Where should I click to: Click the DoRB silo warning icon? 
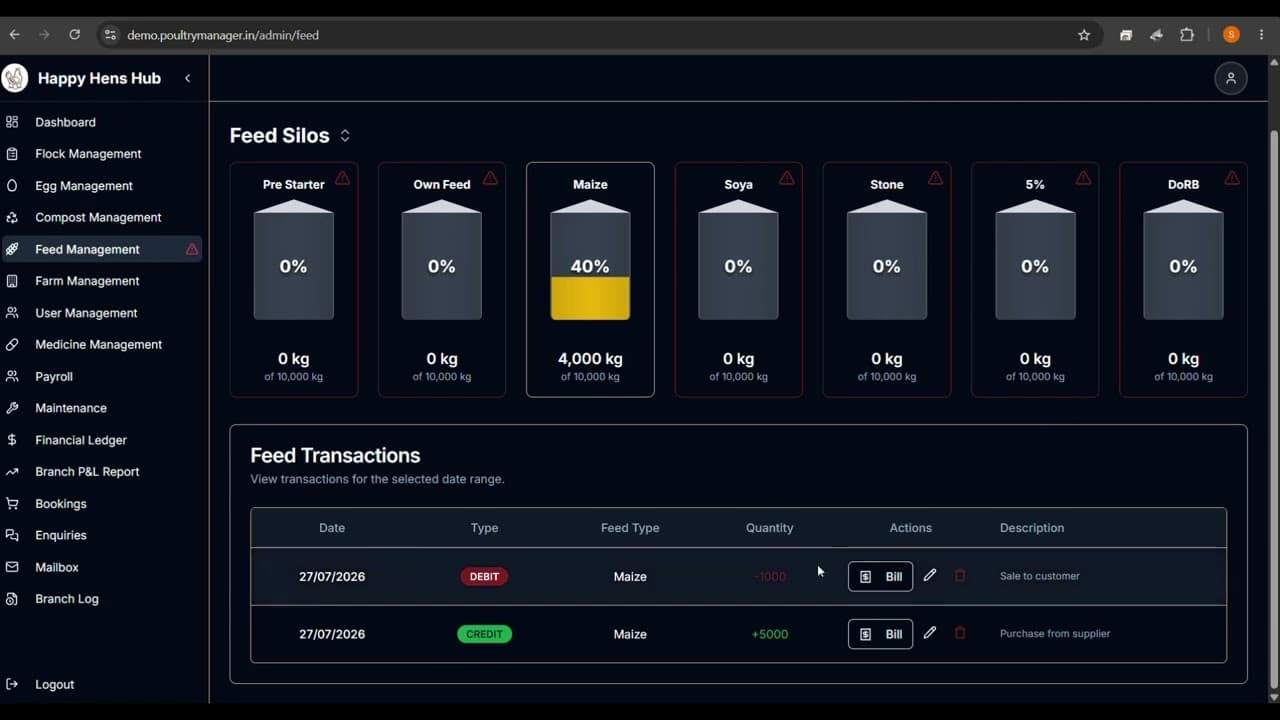pyautogui.click(x=1232, y=178)
